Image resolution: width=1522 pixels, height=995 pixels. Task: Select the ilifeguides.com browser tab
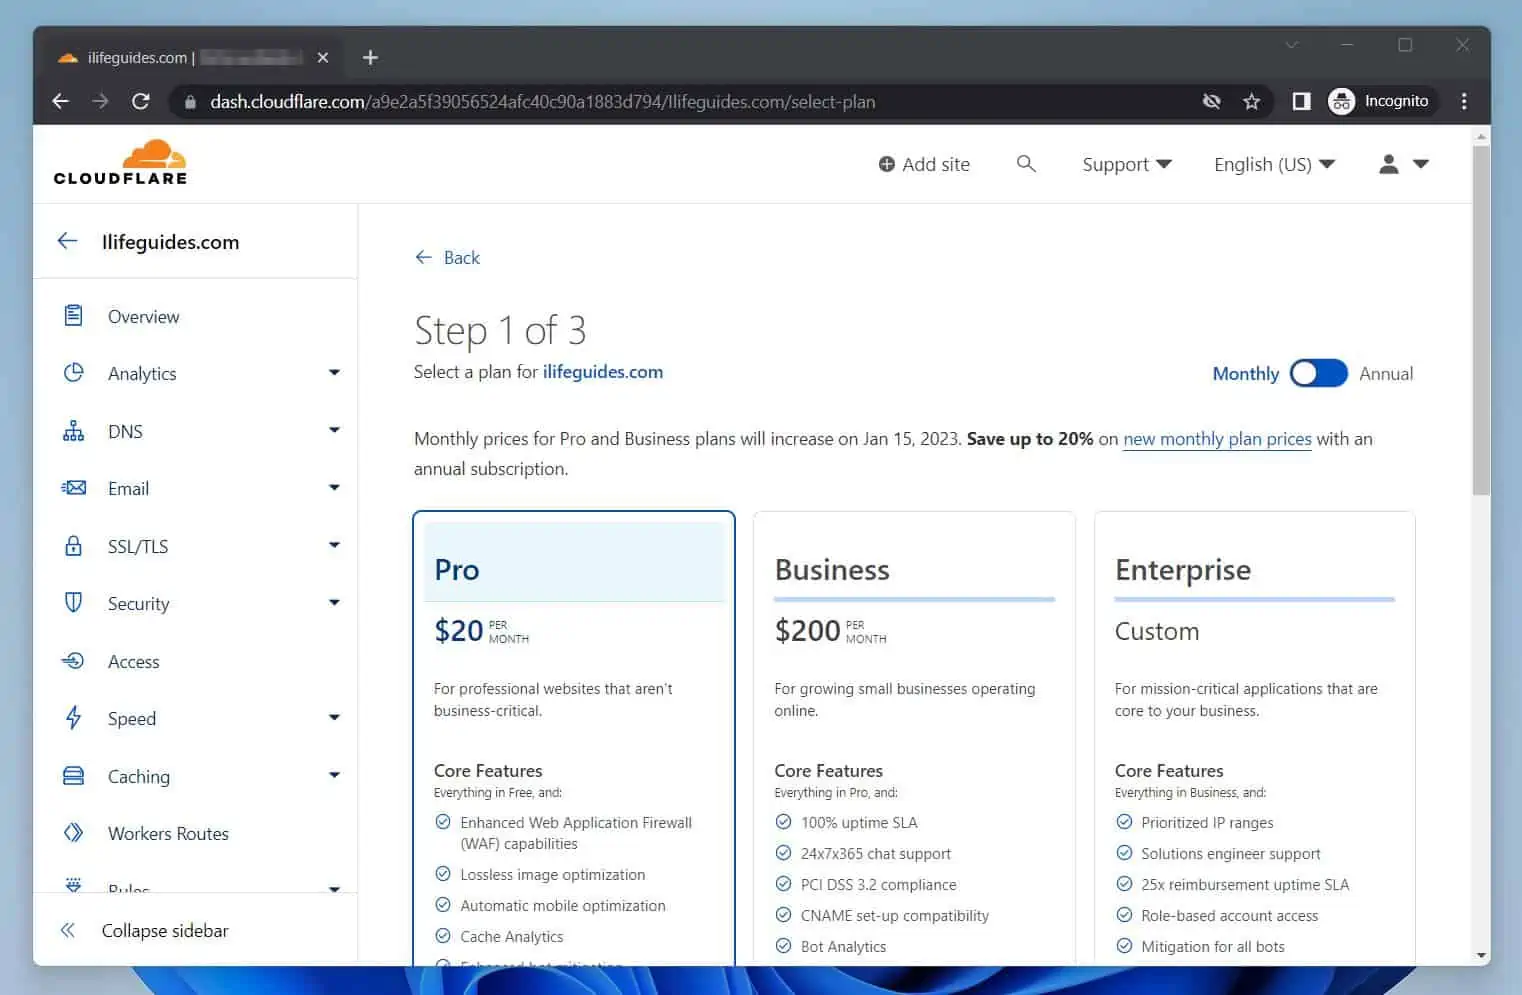coord(194,58)
